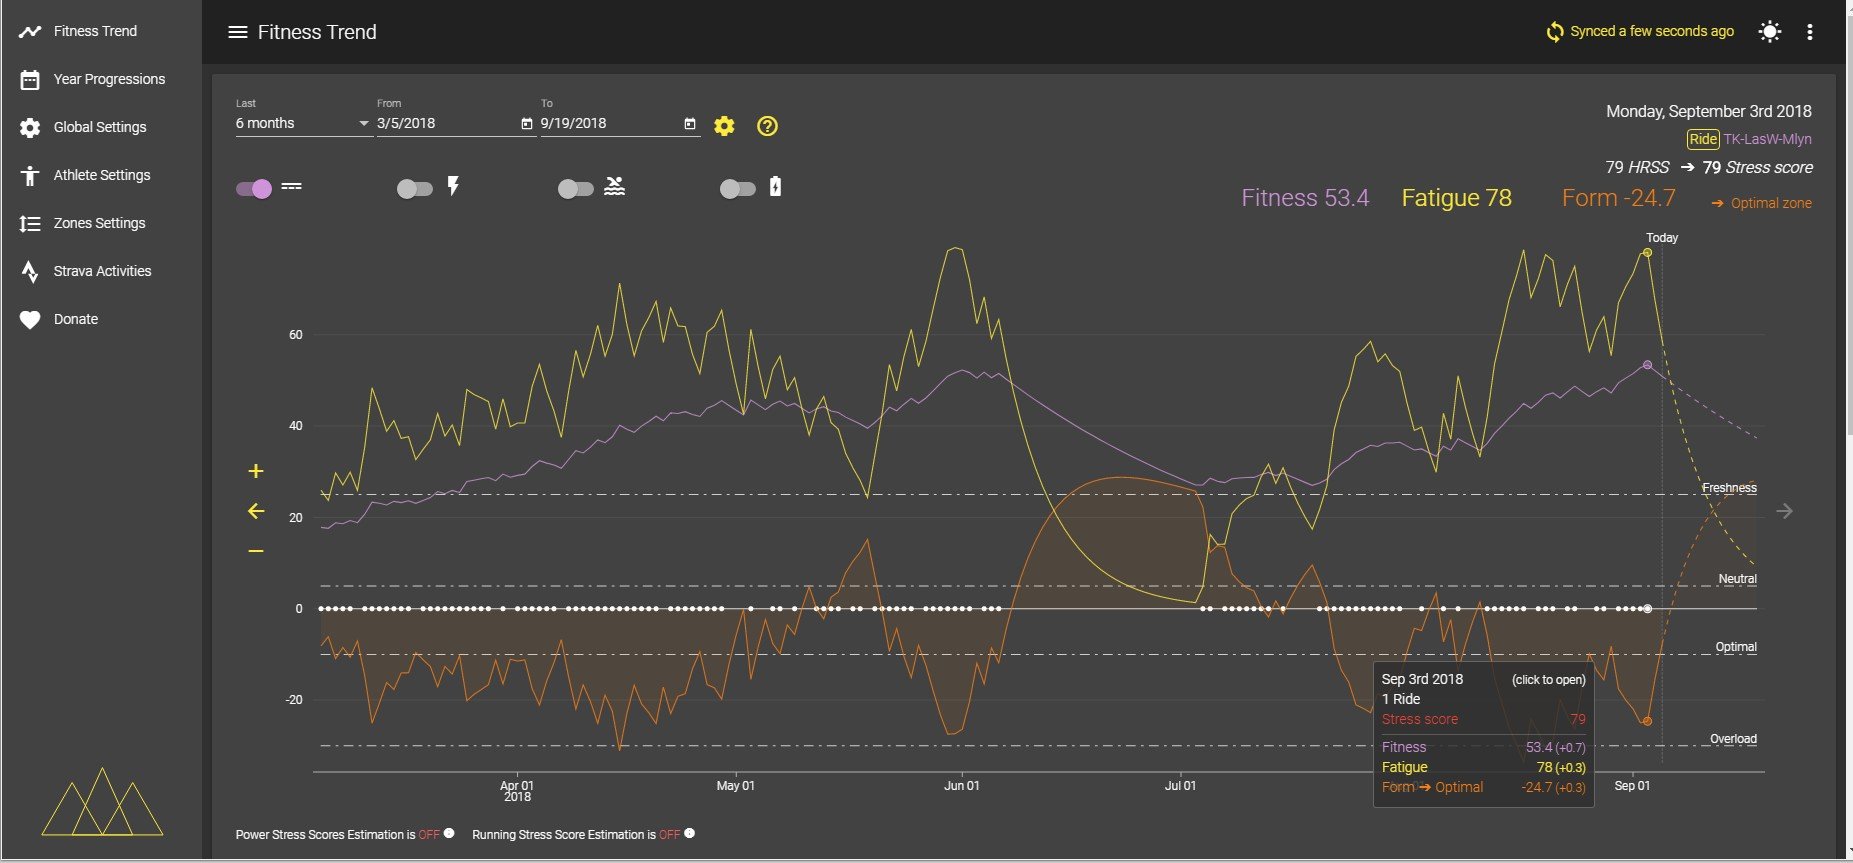Screen dimensions: 1853x863
Task: Click the Neutral zone label
Action: [1737, 579]
